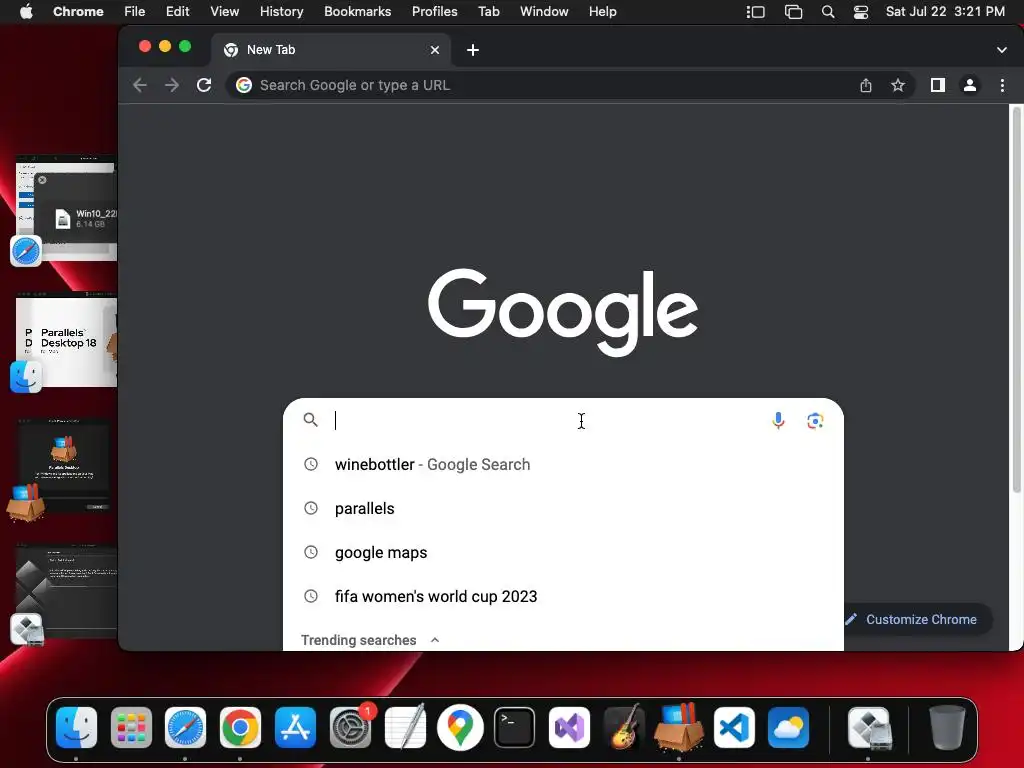The width and height of the screenshot is (1024, 768).
Task: Open the File menu
Action: pyautogui.click(x=135, y=12)
